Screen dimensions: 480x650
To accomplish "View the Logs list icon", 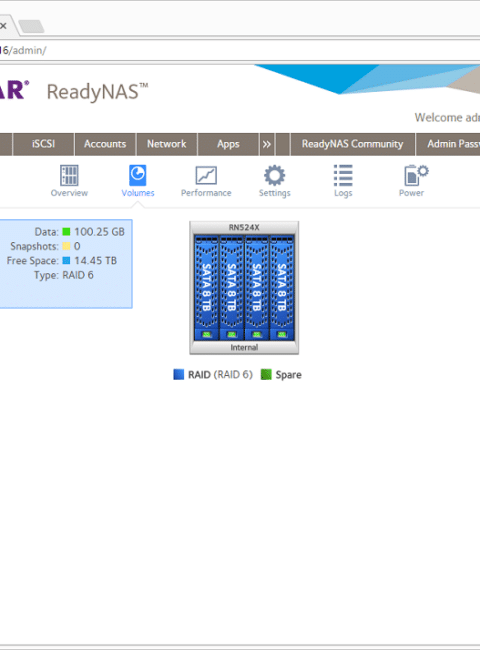I will (343, 175).
